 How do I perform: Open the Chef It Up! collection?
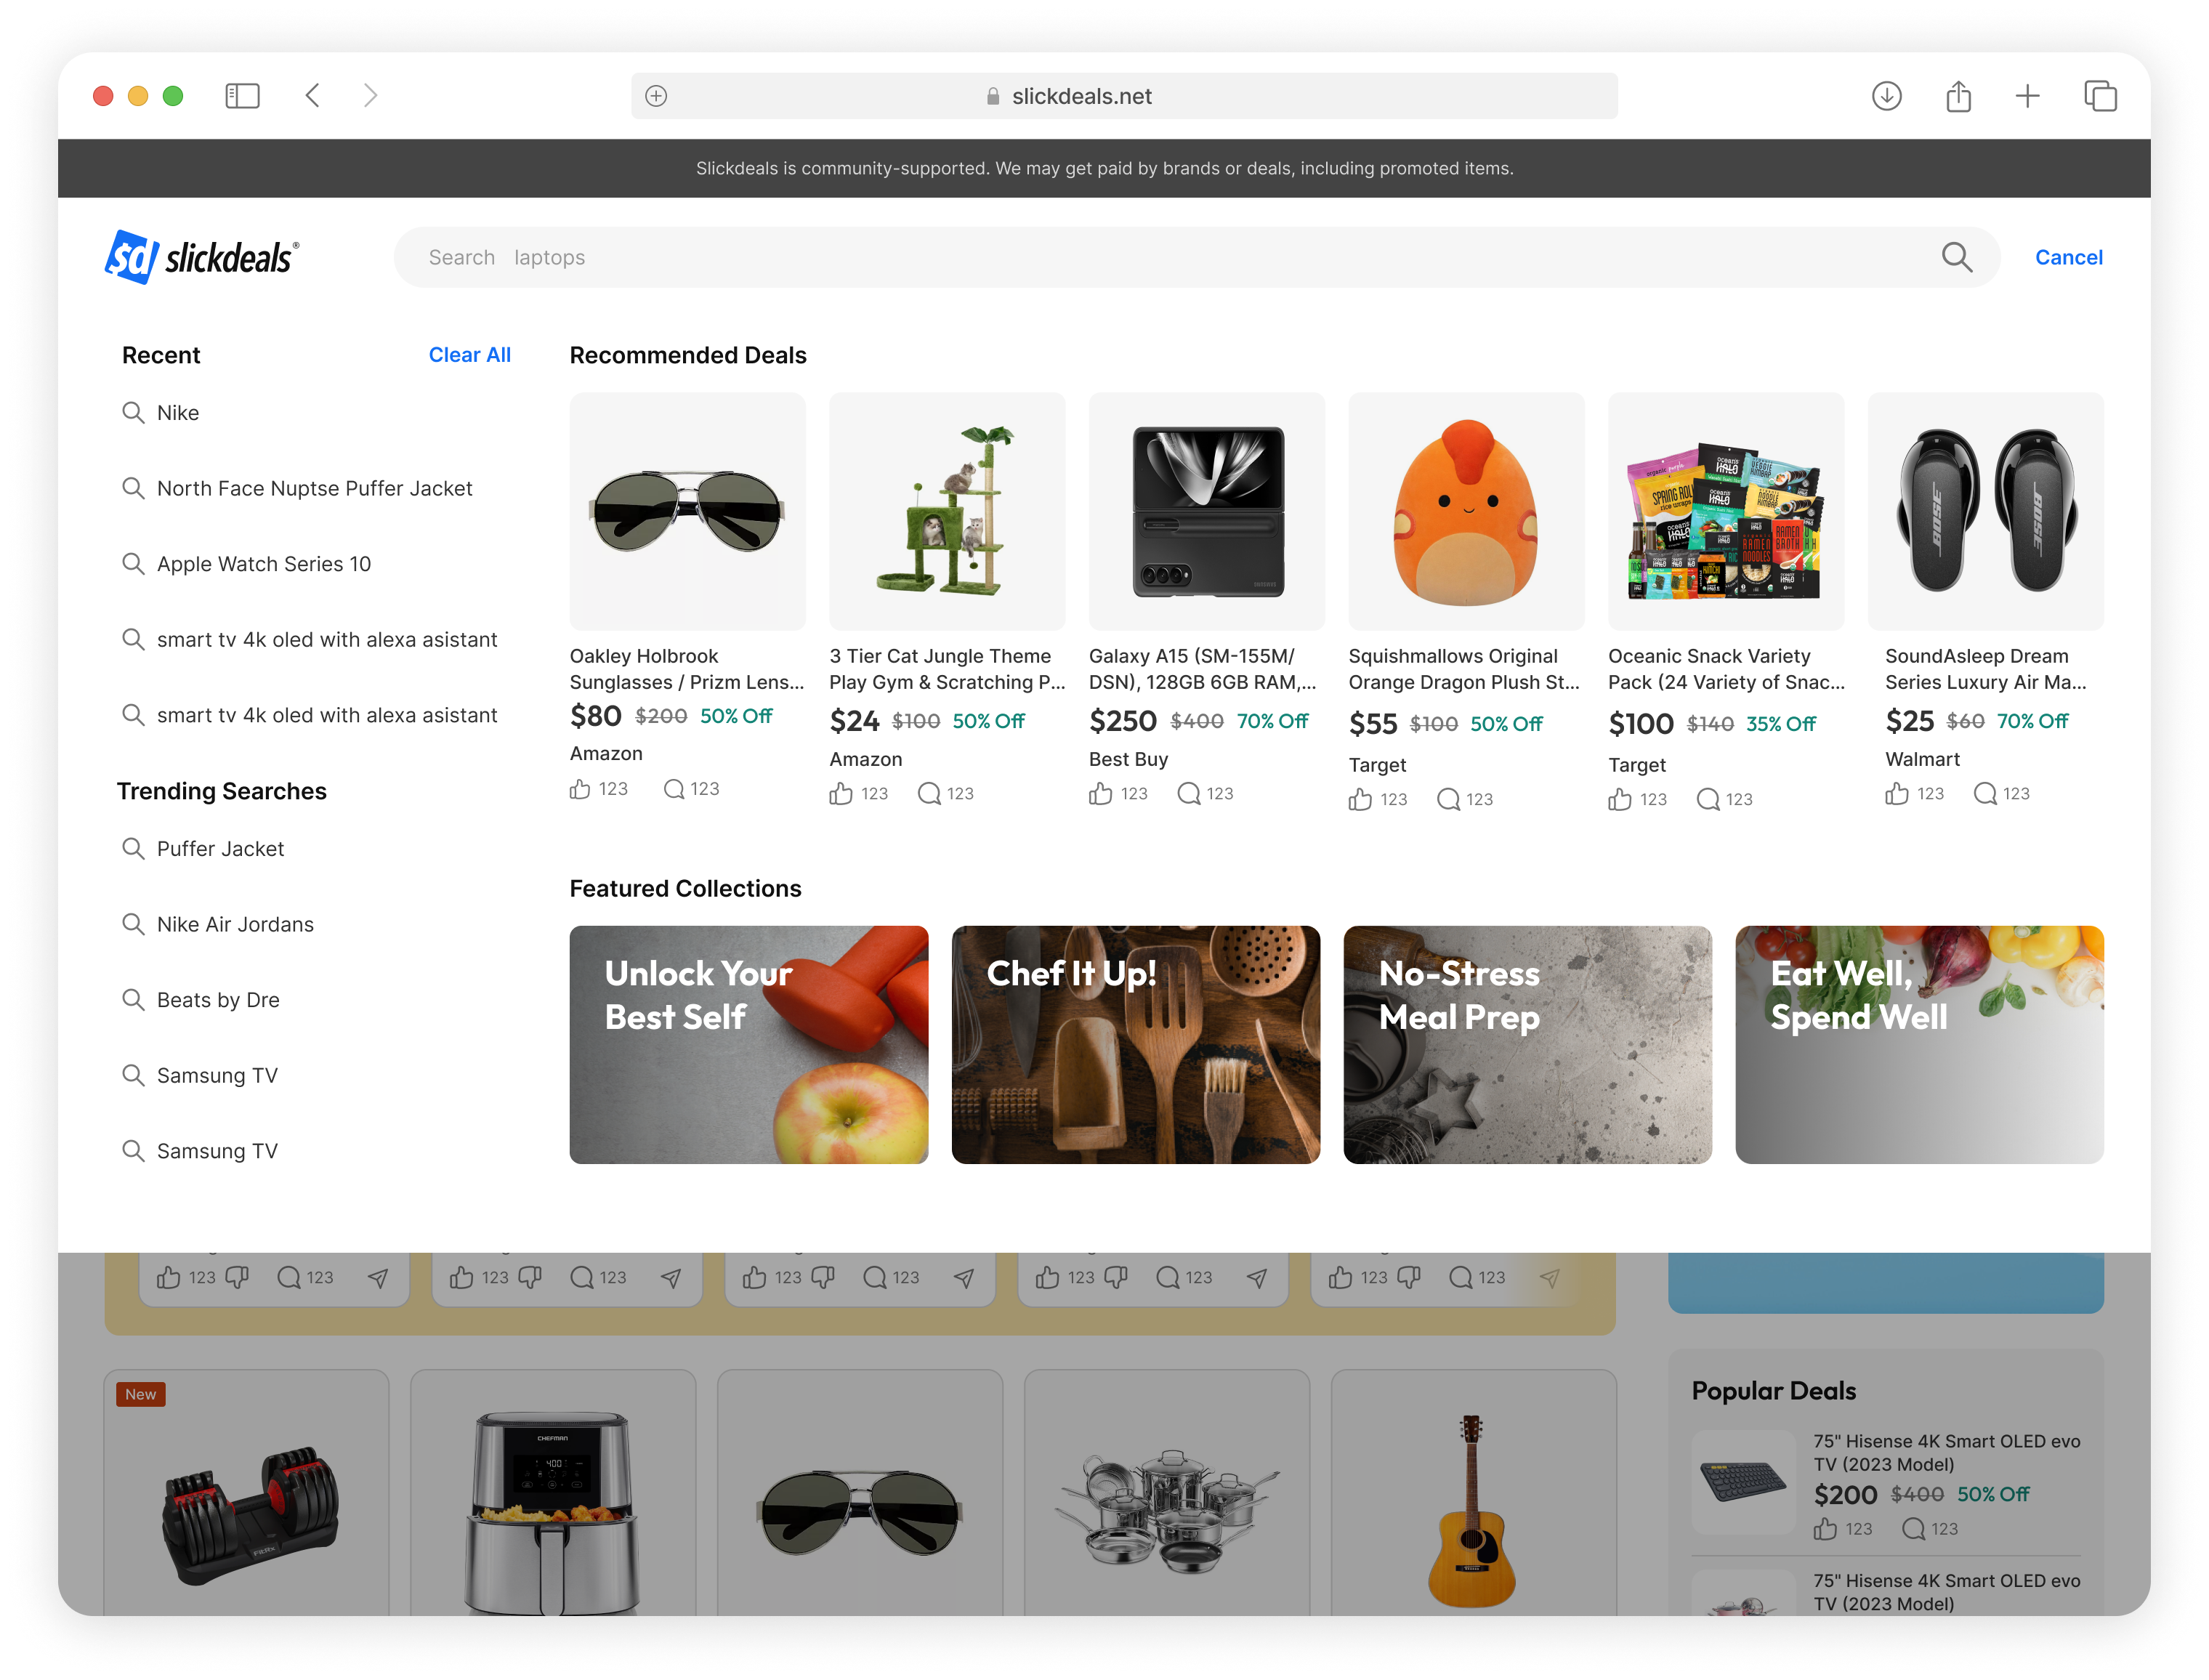1135,1045
